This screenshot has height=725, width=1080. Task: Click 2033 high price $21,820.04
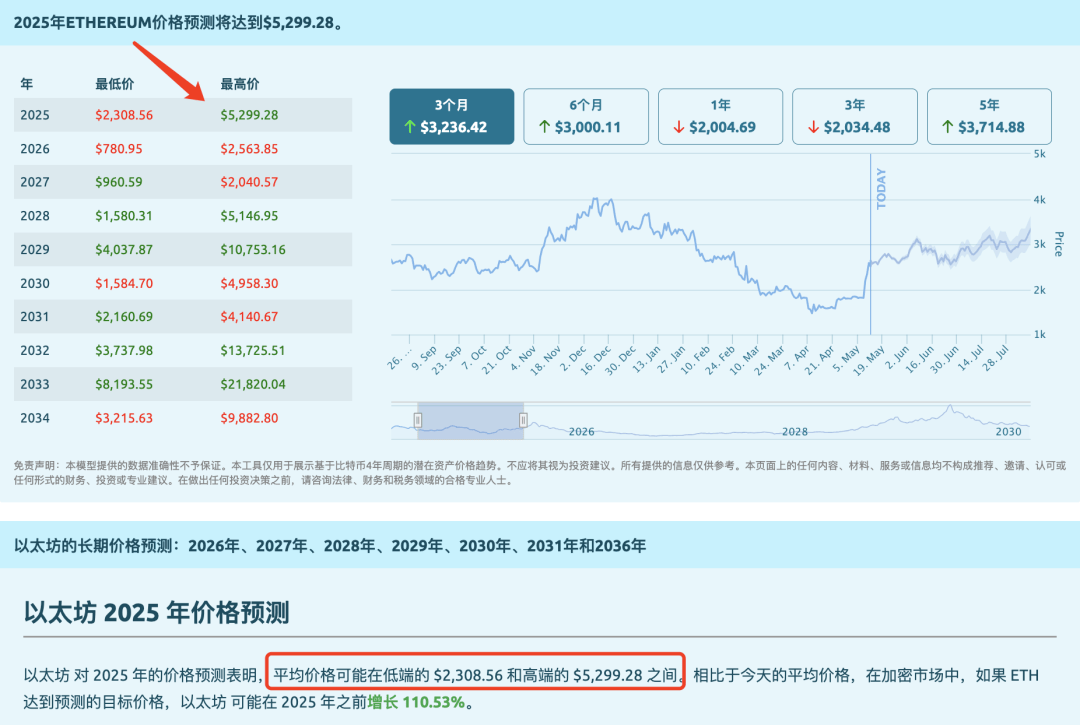pos(253,385)
